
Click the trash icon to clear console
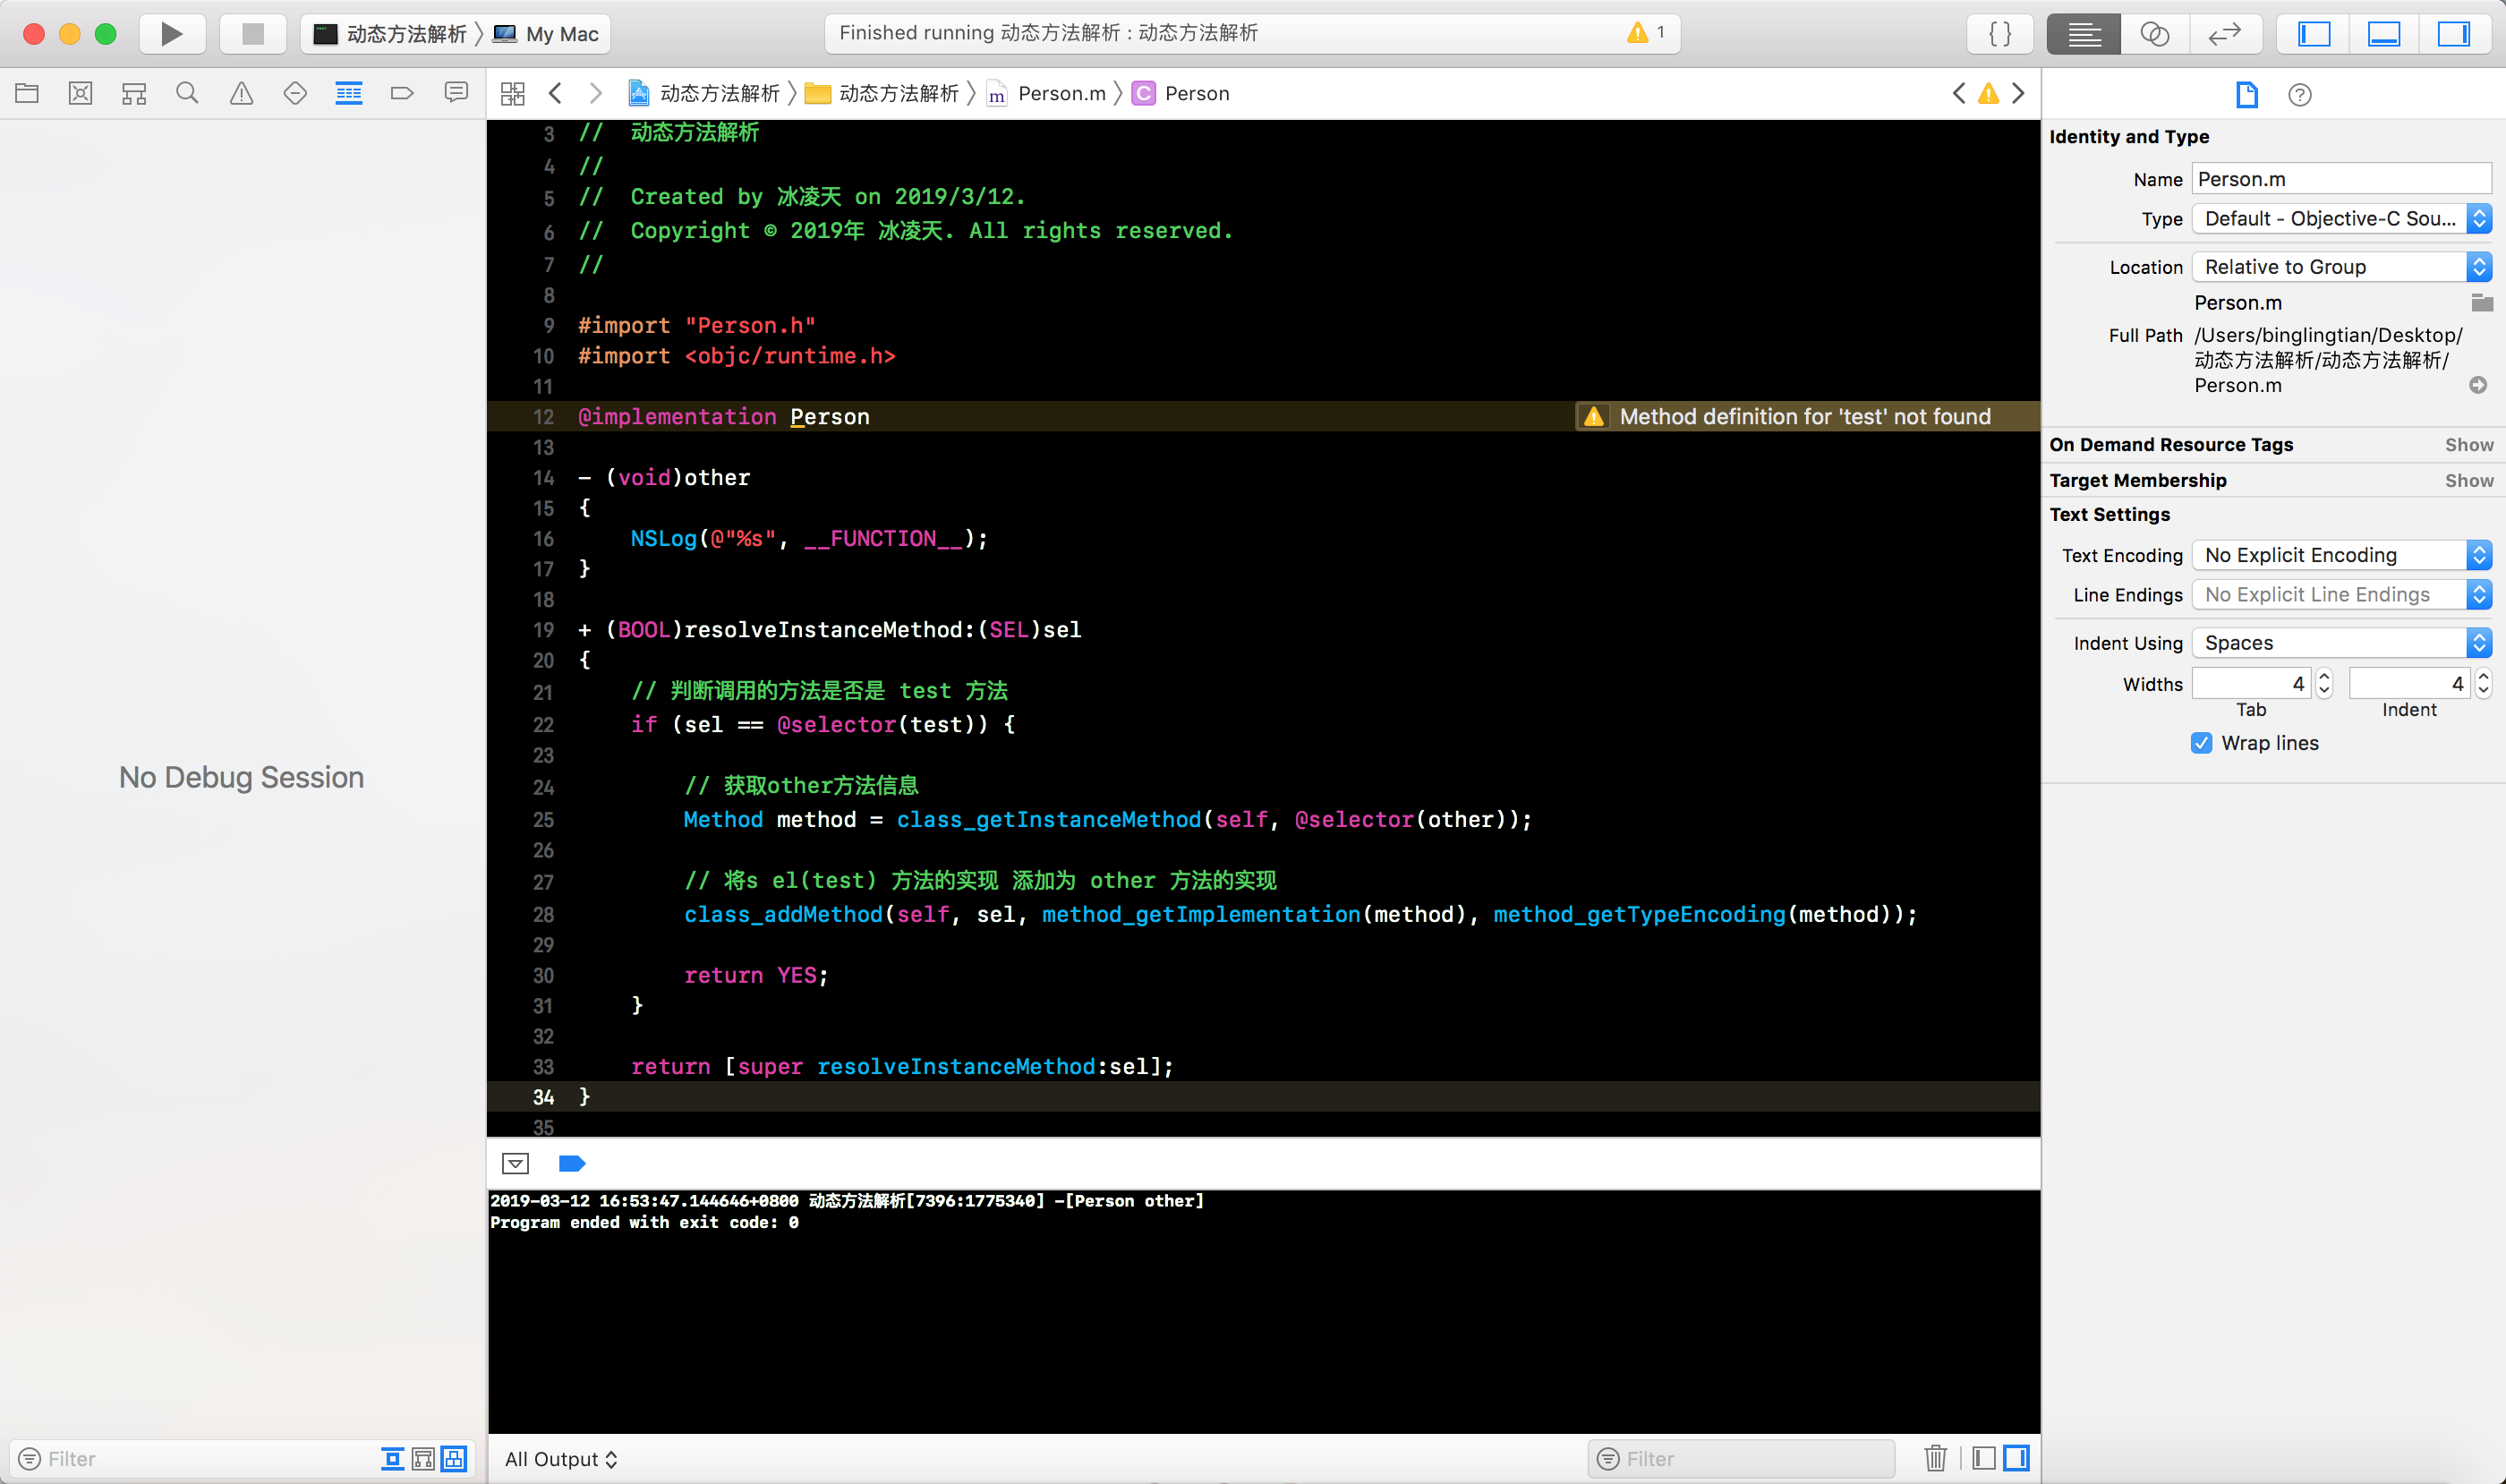(x=1936, y=1458)
